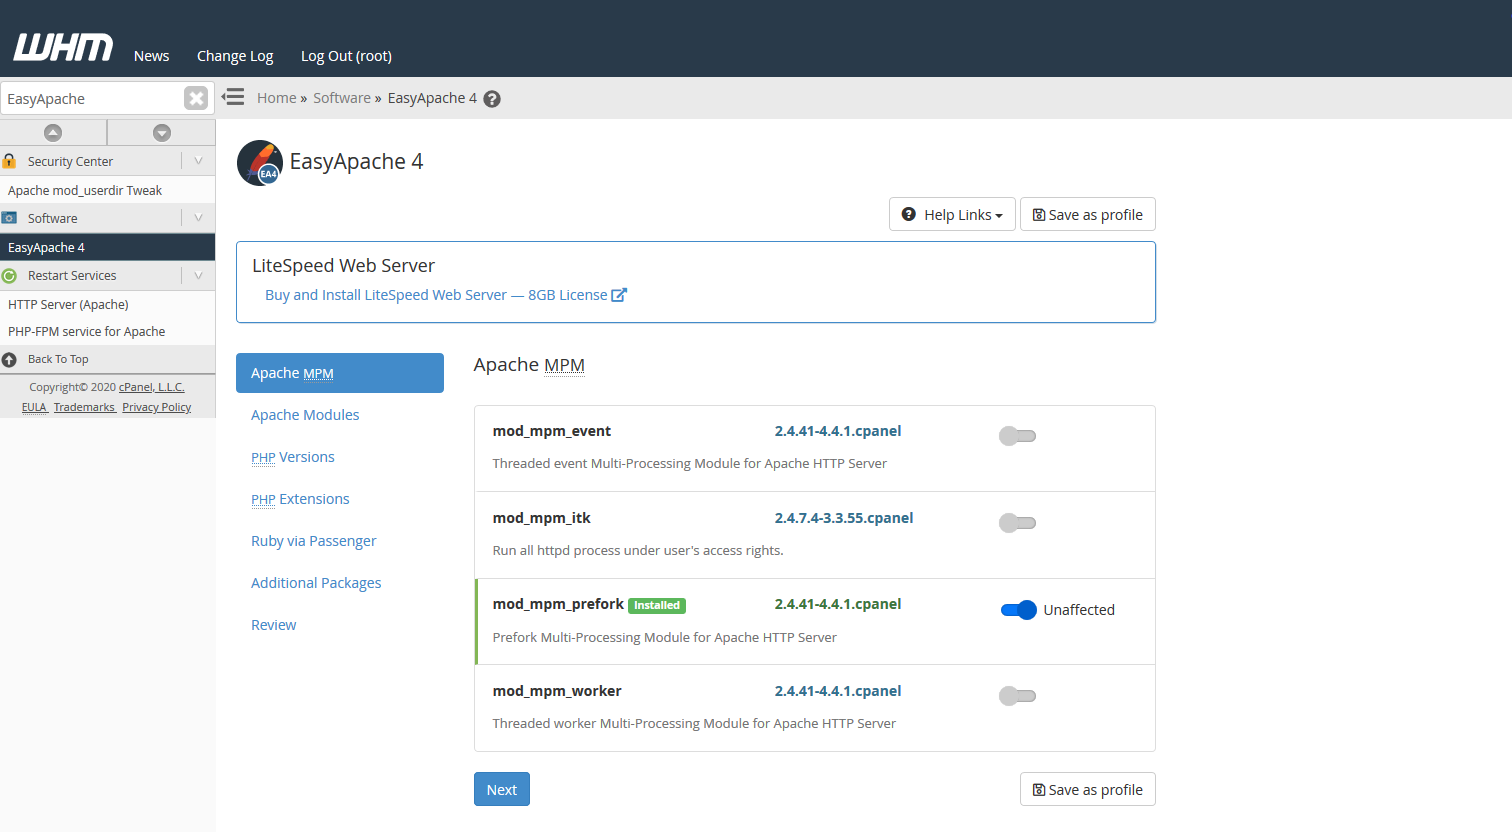Go to Software breadcrumb
The height and width of the screenshot is (832, 1512).
coord(342,98)
